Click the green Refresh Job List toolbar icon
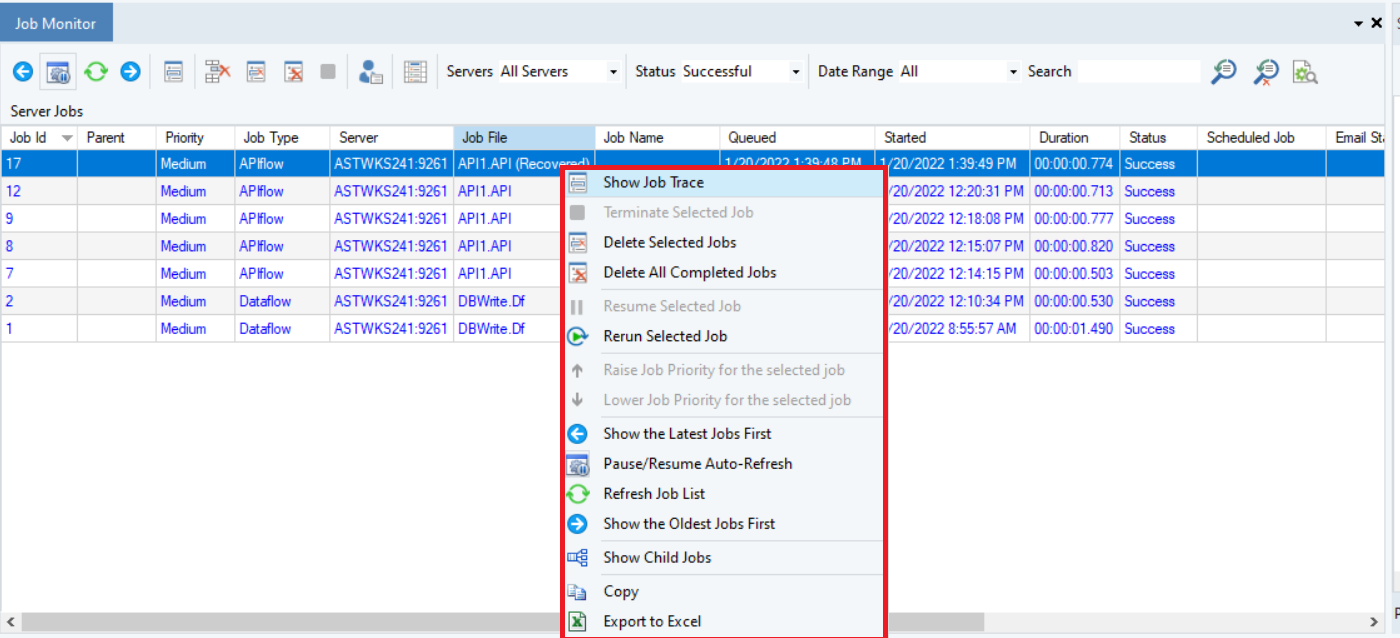 pyautogui.click(x=95, y=72)
